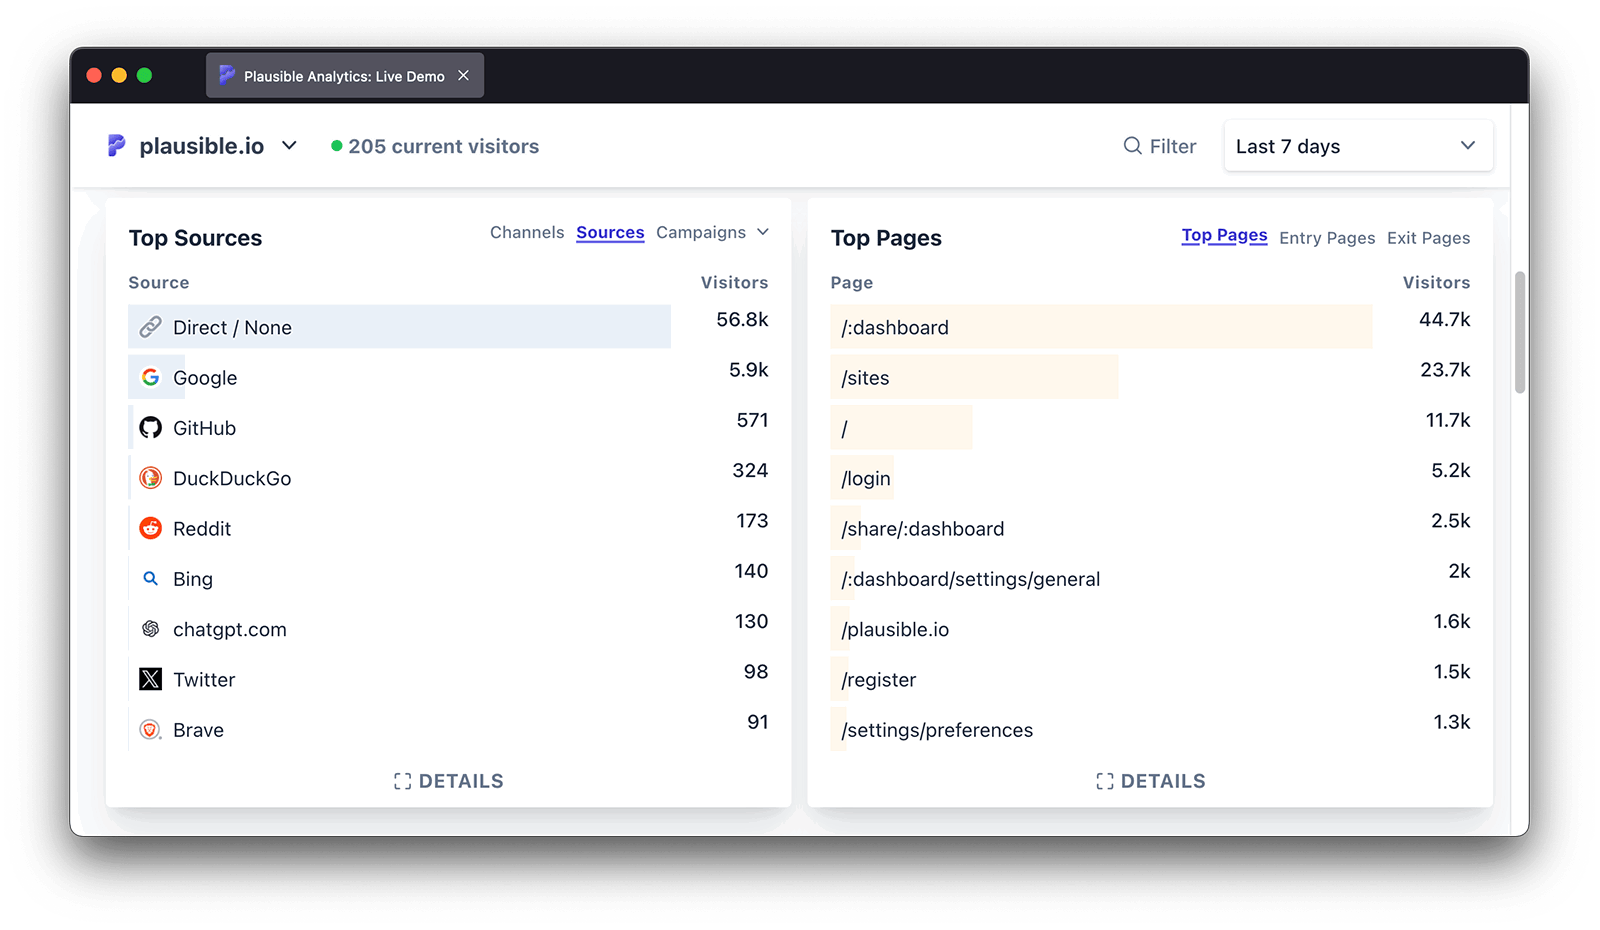Open the Last 7 days period dropdown

(1357, 146)
